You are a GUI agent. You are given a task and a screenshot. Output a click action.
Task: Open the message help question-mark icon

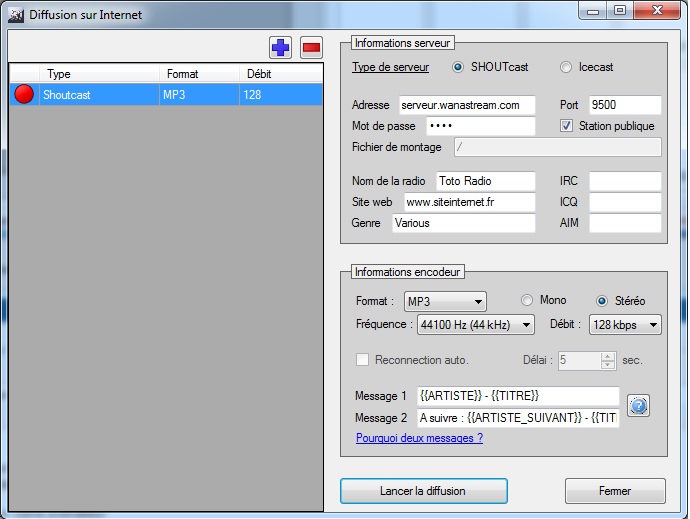point(638,406)
